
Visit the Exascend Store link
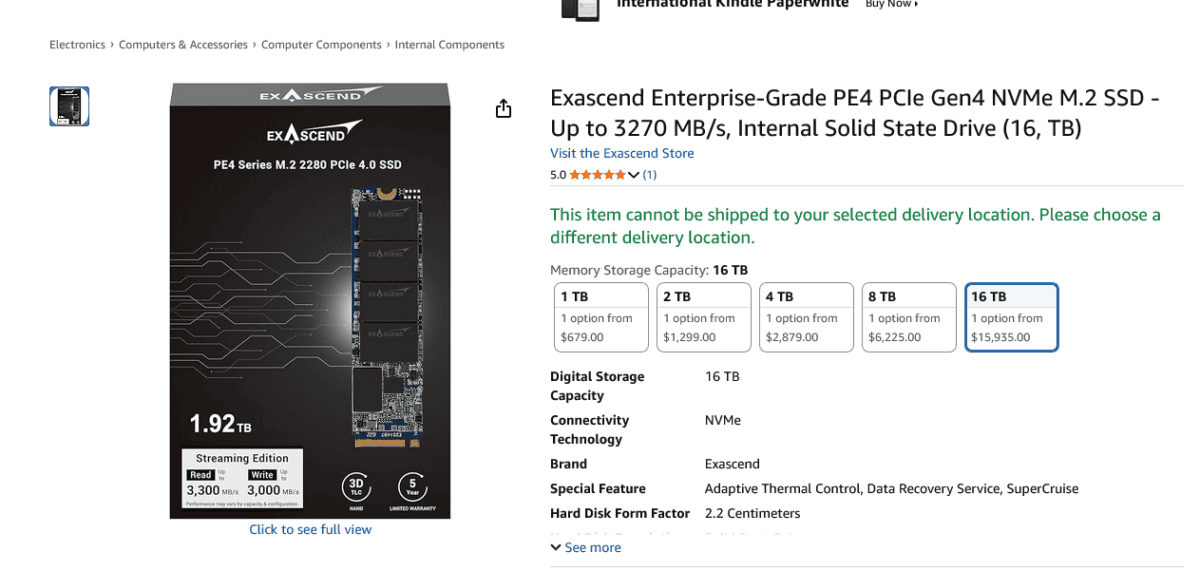click(621, 153)
